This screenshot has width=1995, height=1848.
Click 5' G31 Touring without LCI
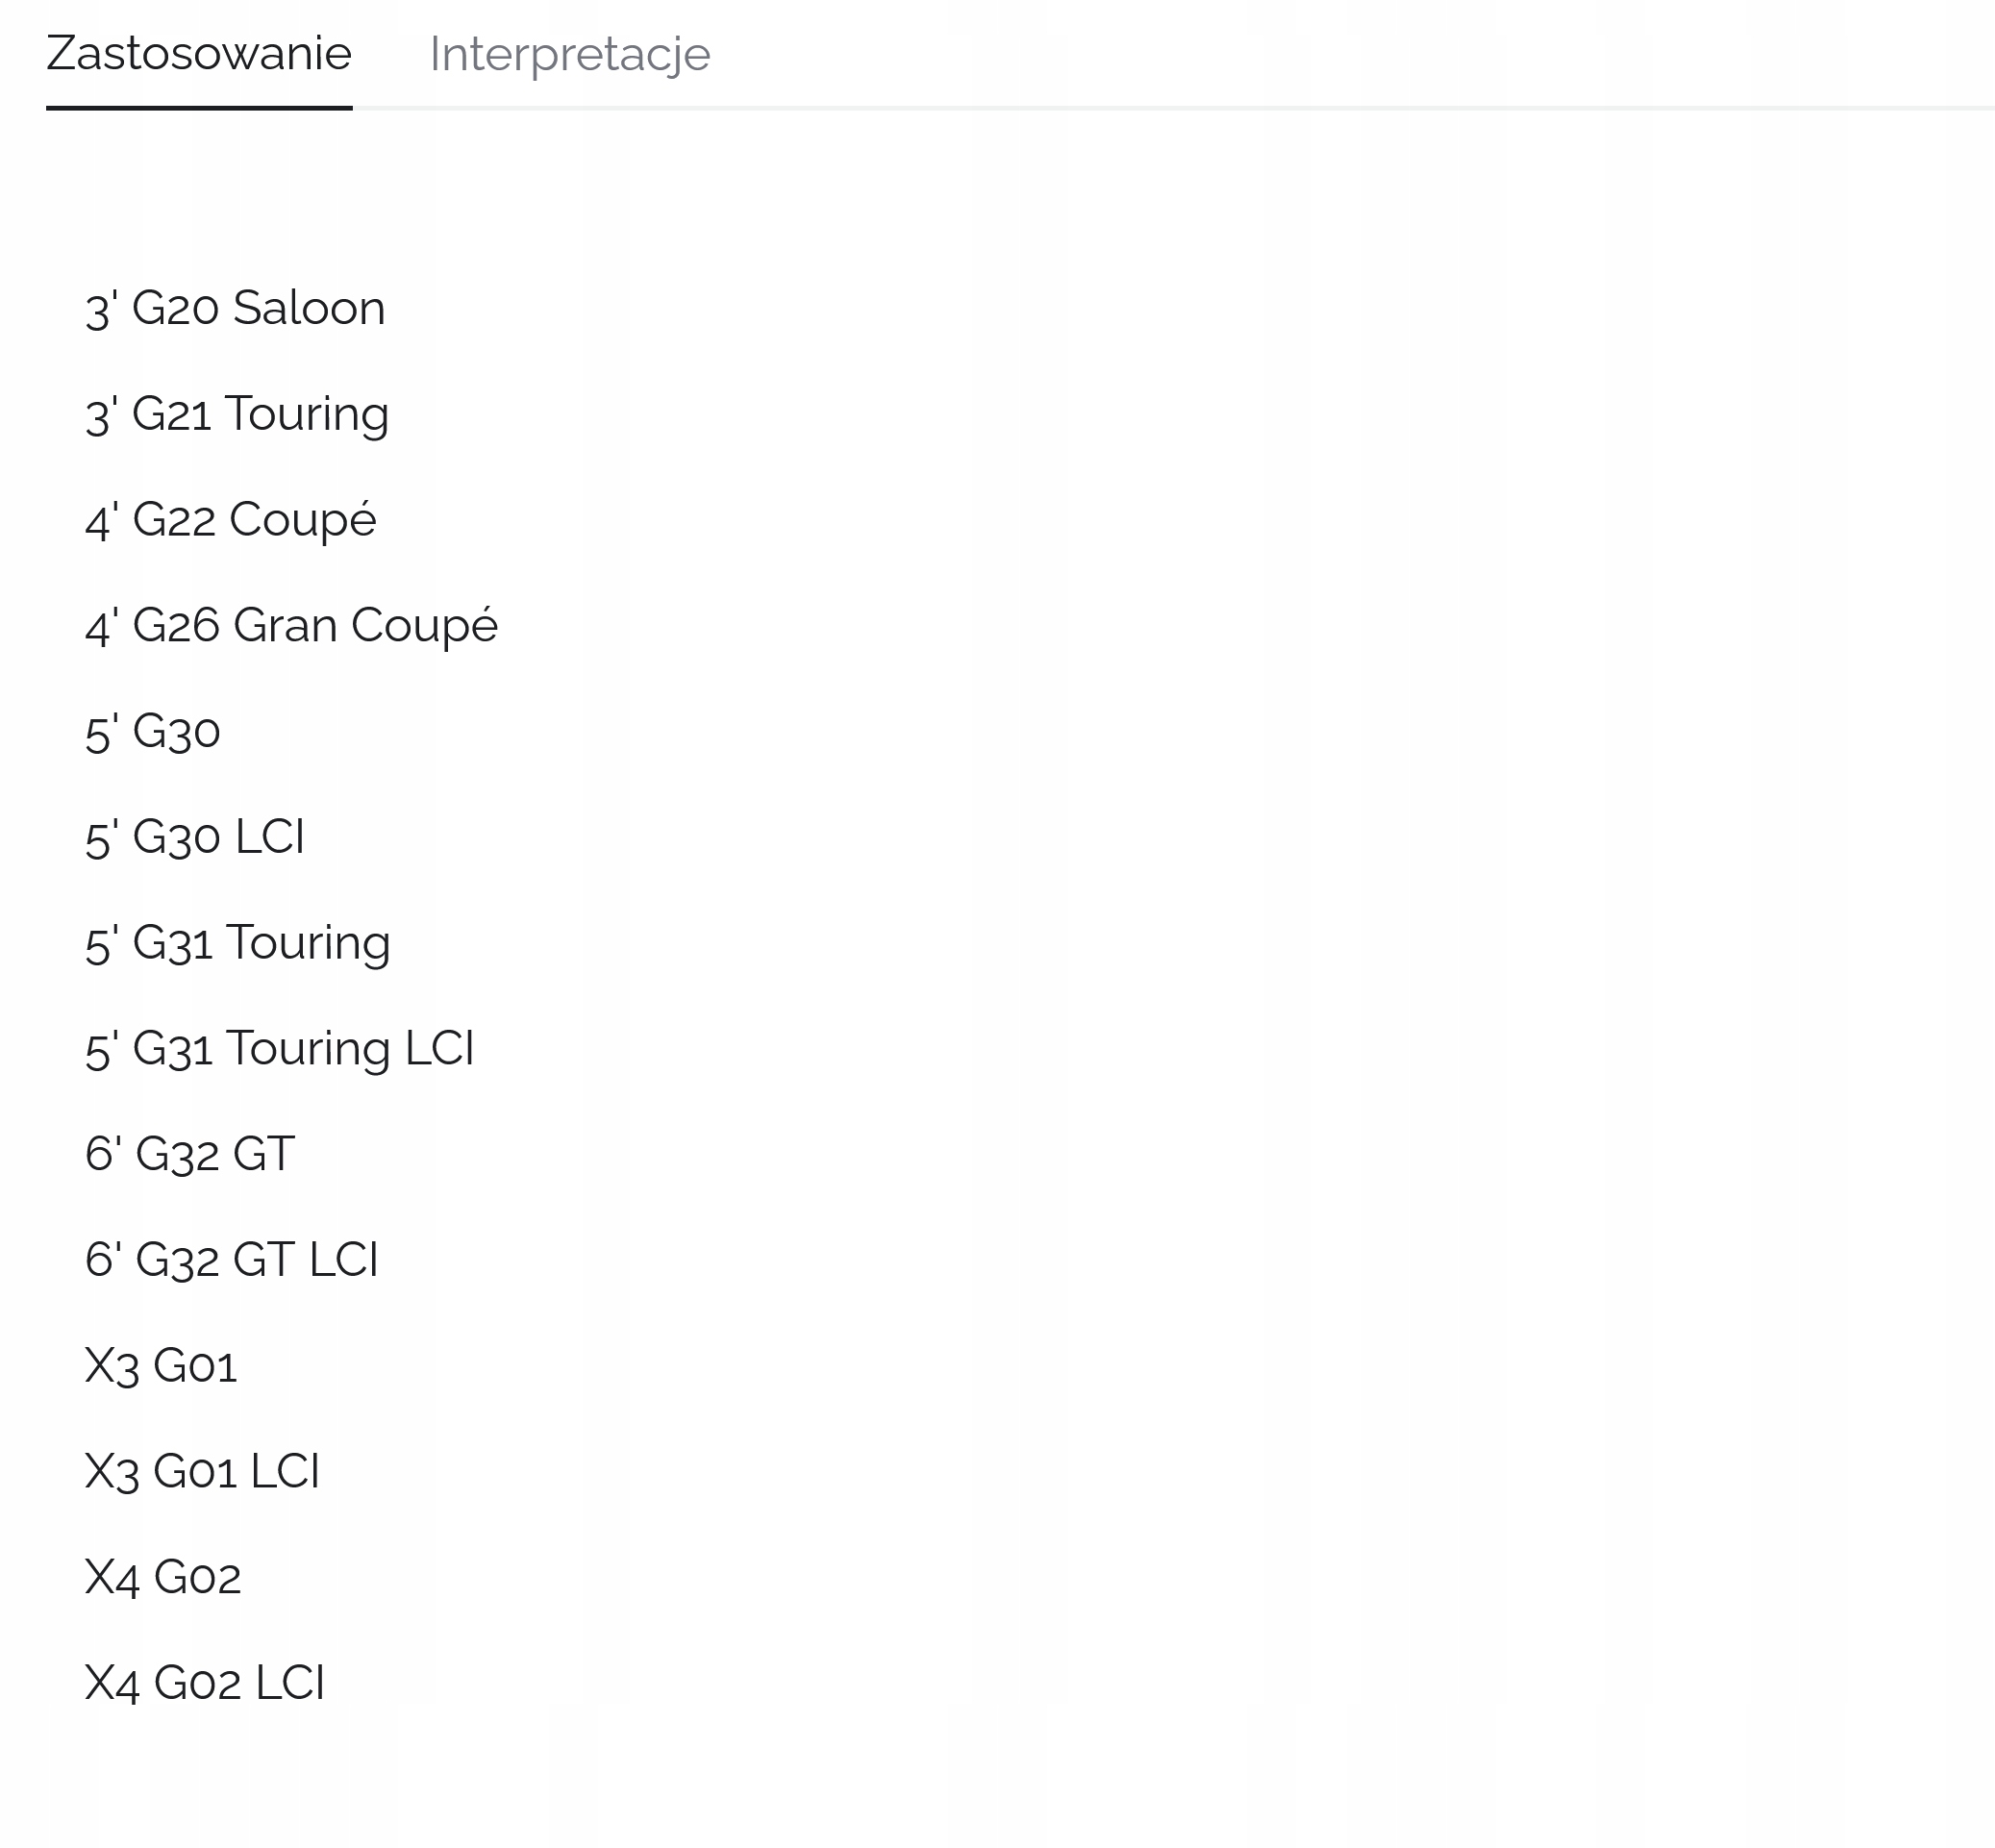click(238, 943)
